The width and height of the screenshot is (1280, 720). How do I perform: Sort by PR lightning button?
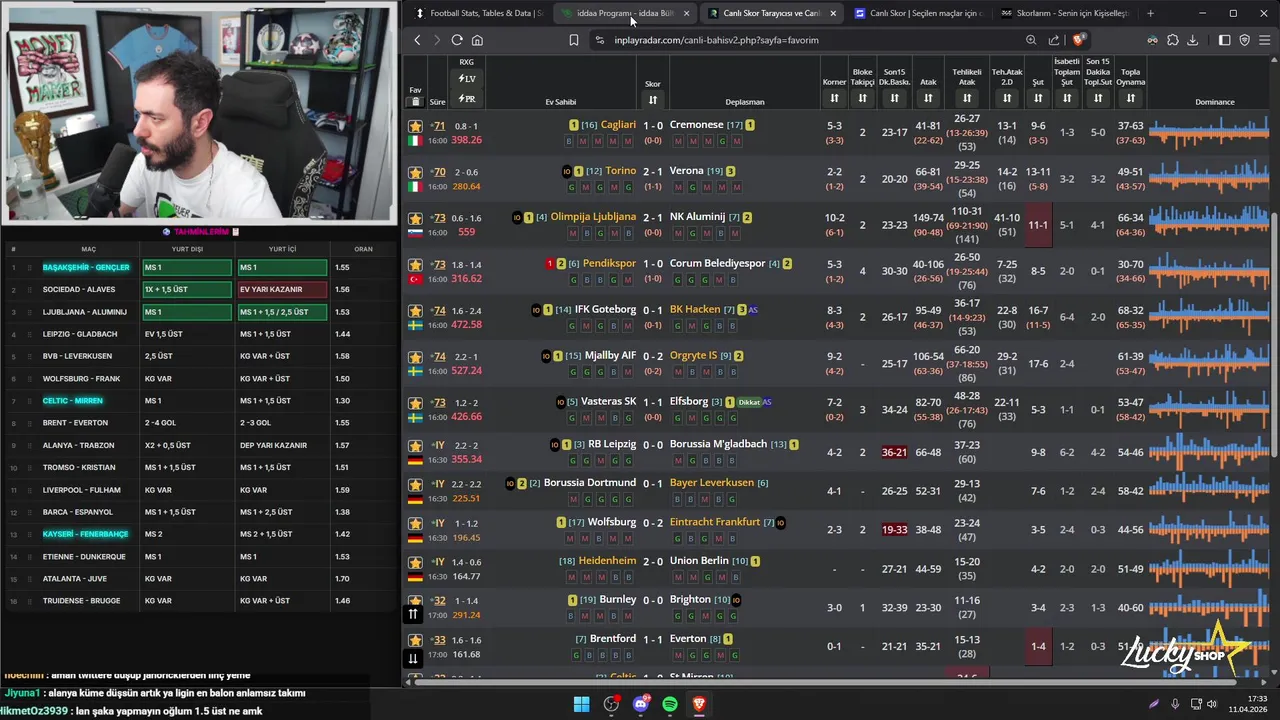[467, 99]
